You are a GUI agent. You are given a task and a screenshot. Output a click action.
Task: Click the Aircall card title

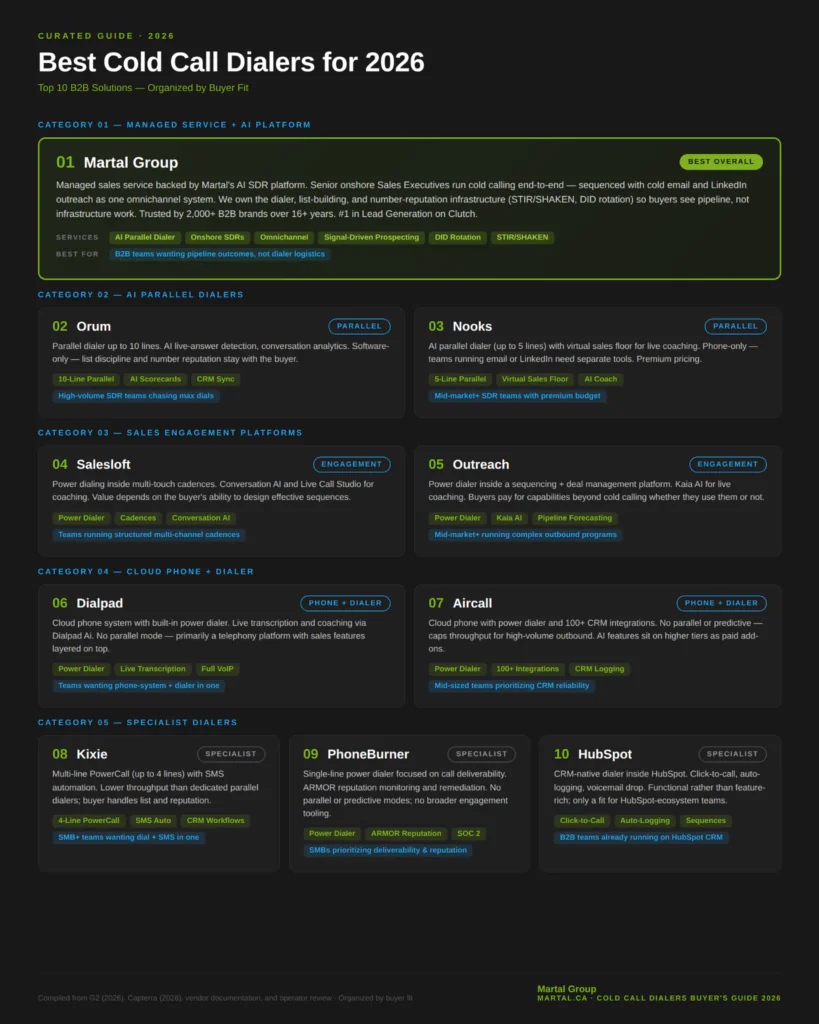[472, 603]
